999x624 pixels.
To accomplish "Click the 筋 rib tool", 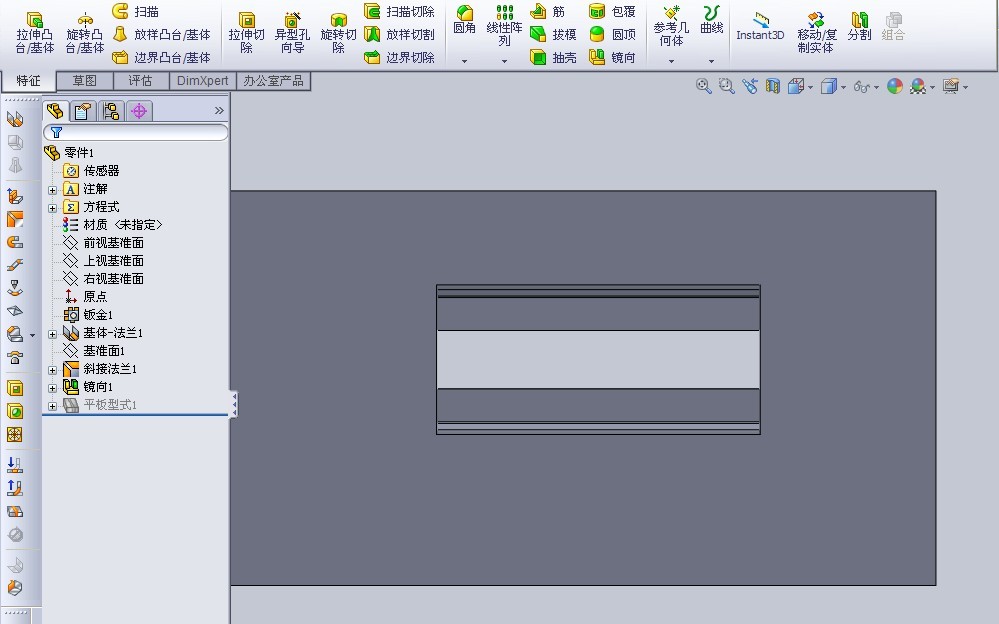I will (x=547, y=11).
